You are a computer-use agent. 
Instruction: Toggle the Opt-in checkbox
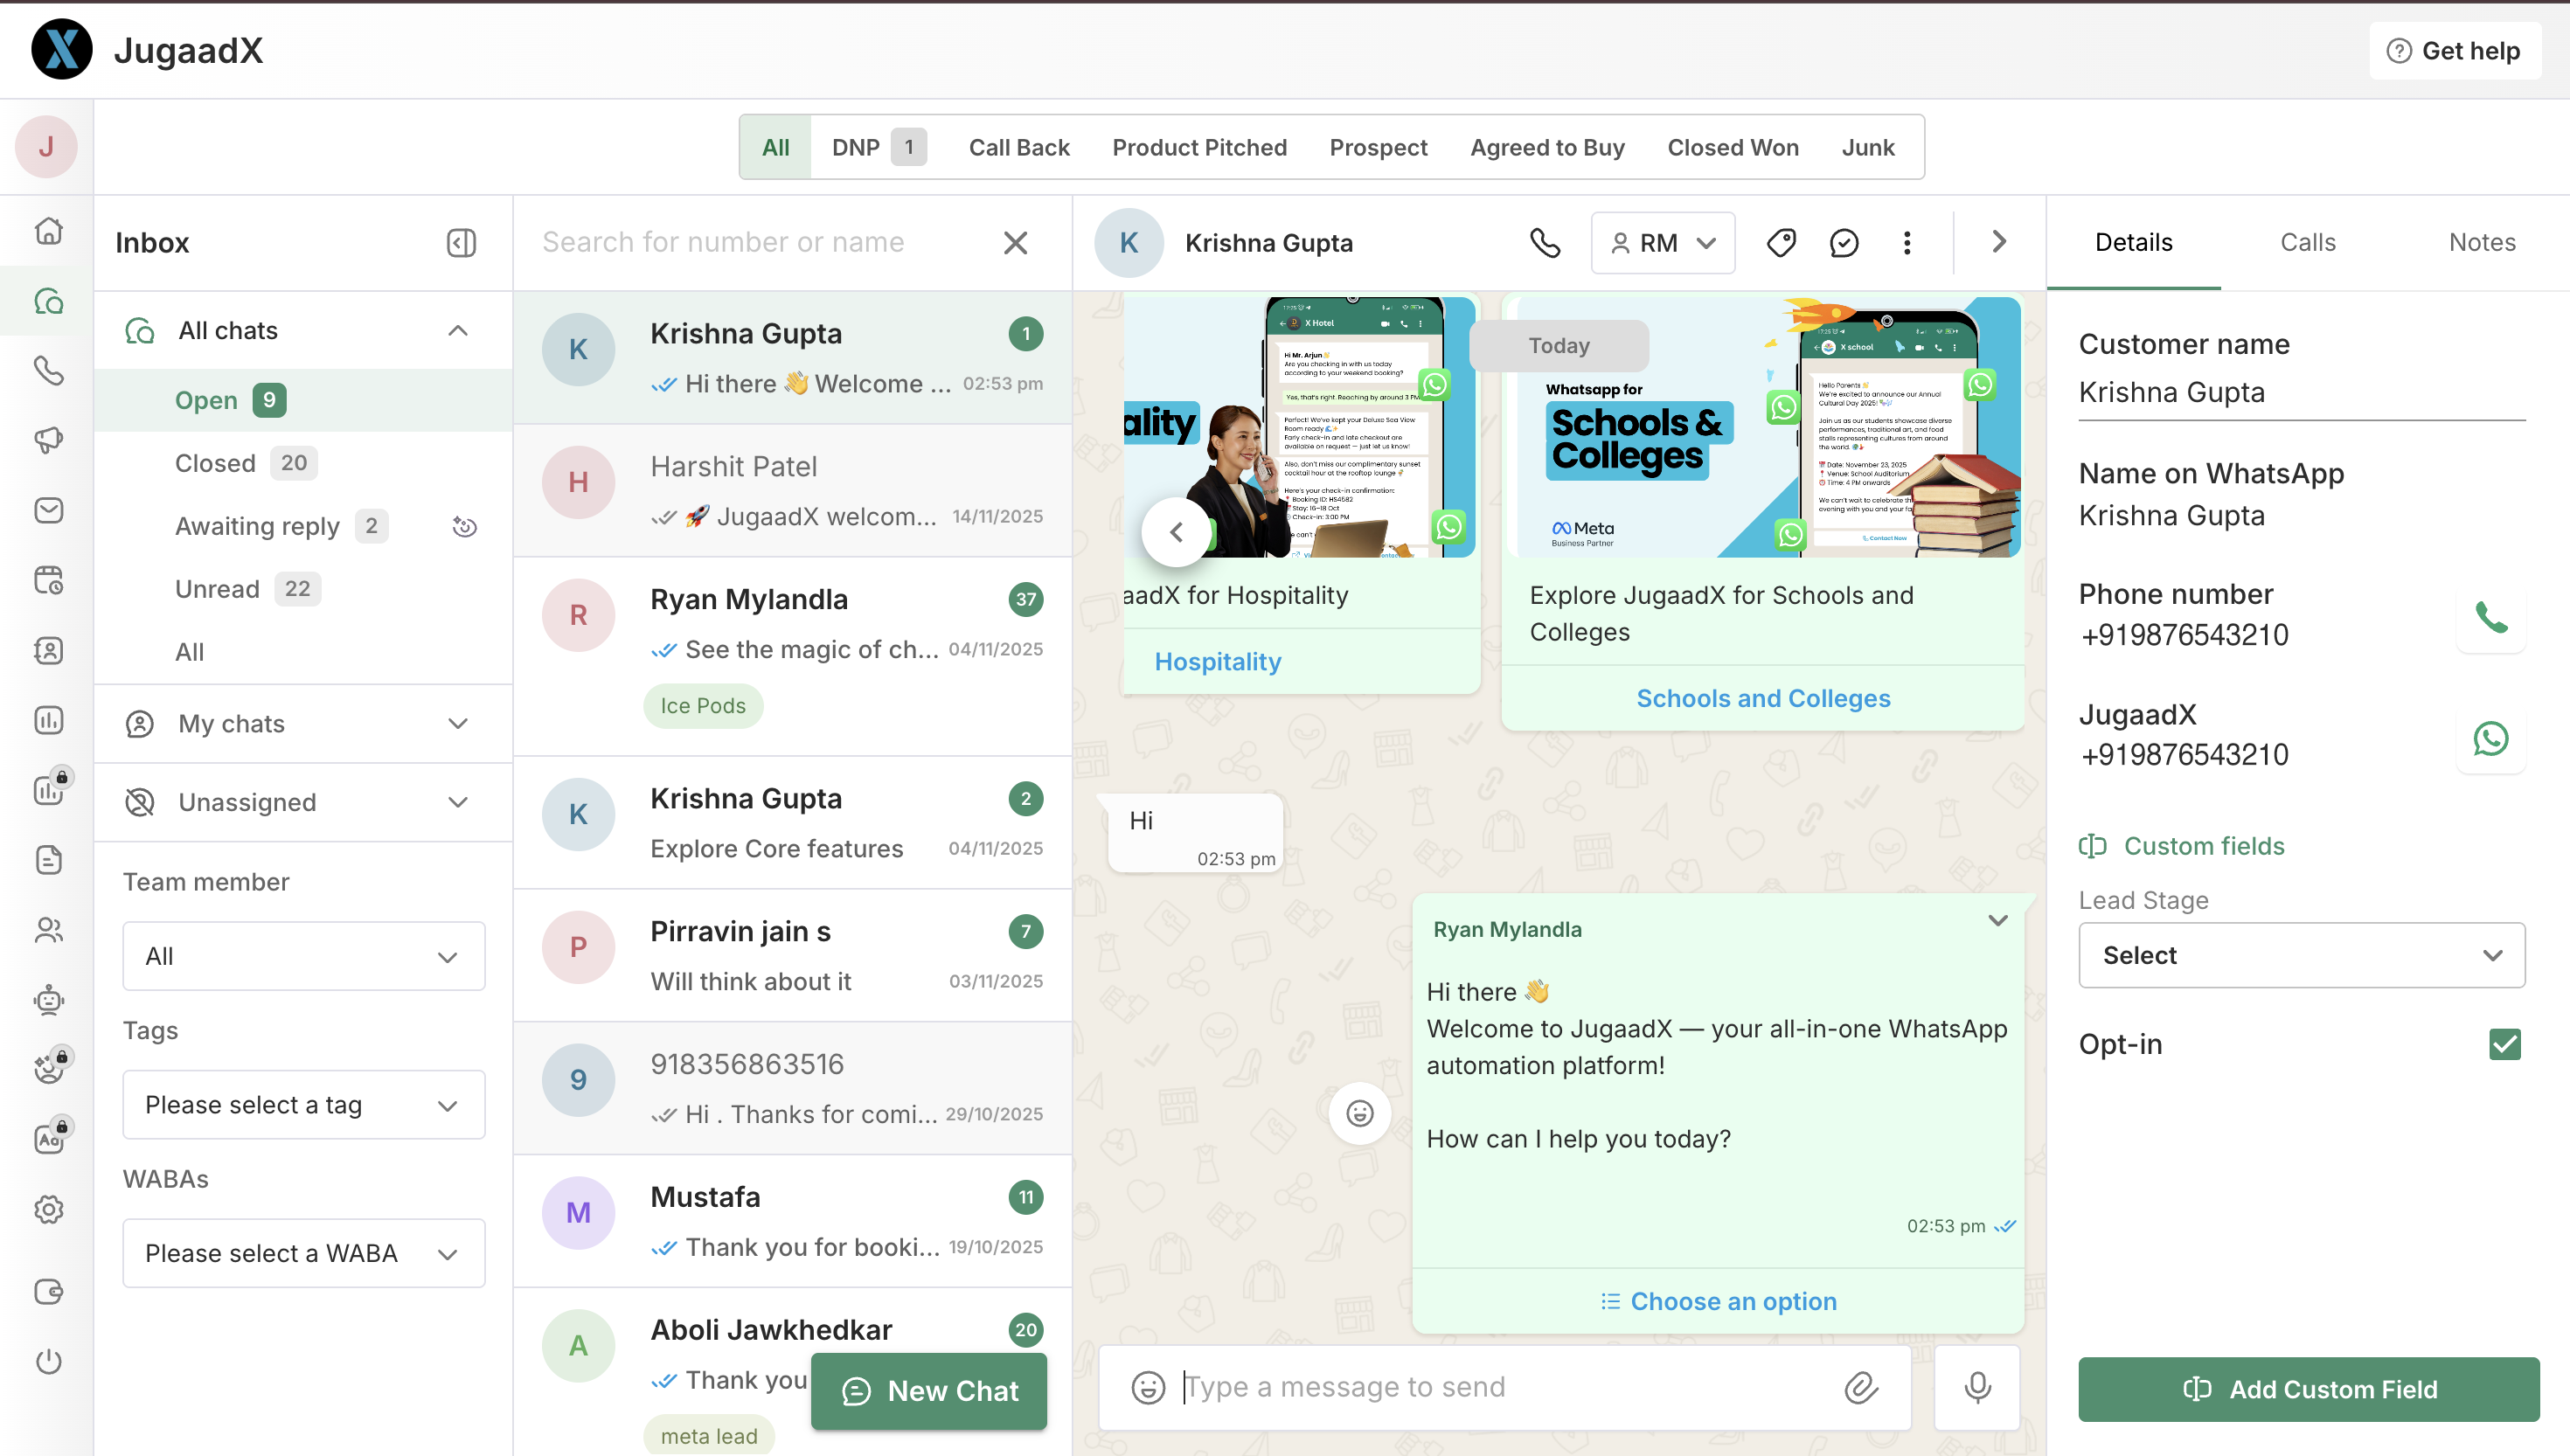pos(2504,1044)
